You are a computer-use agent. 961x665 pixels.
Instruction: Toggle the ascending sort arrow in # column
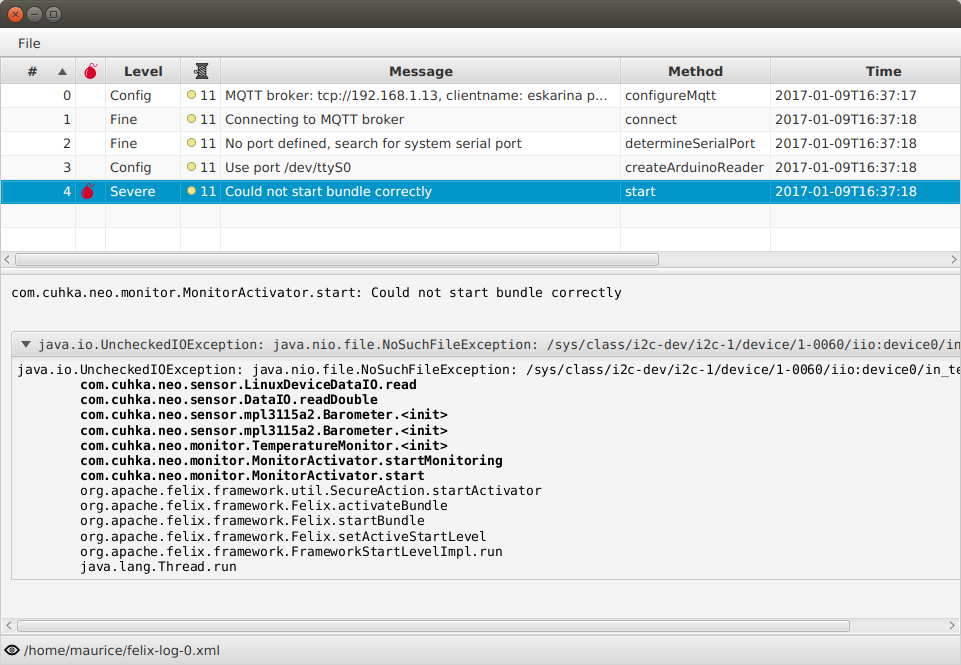click(63, 72)
